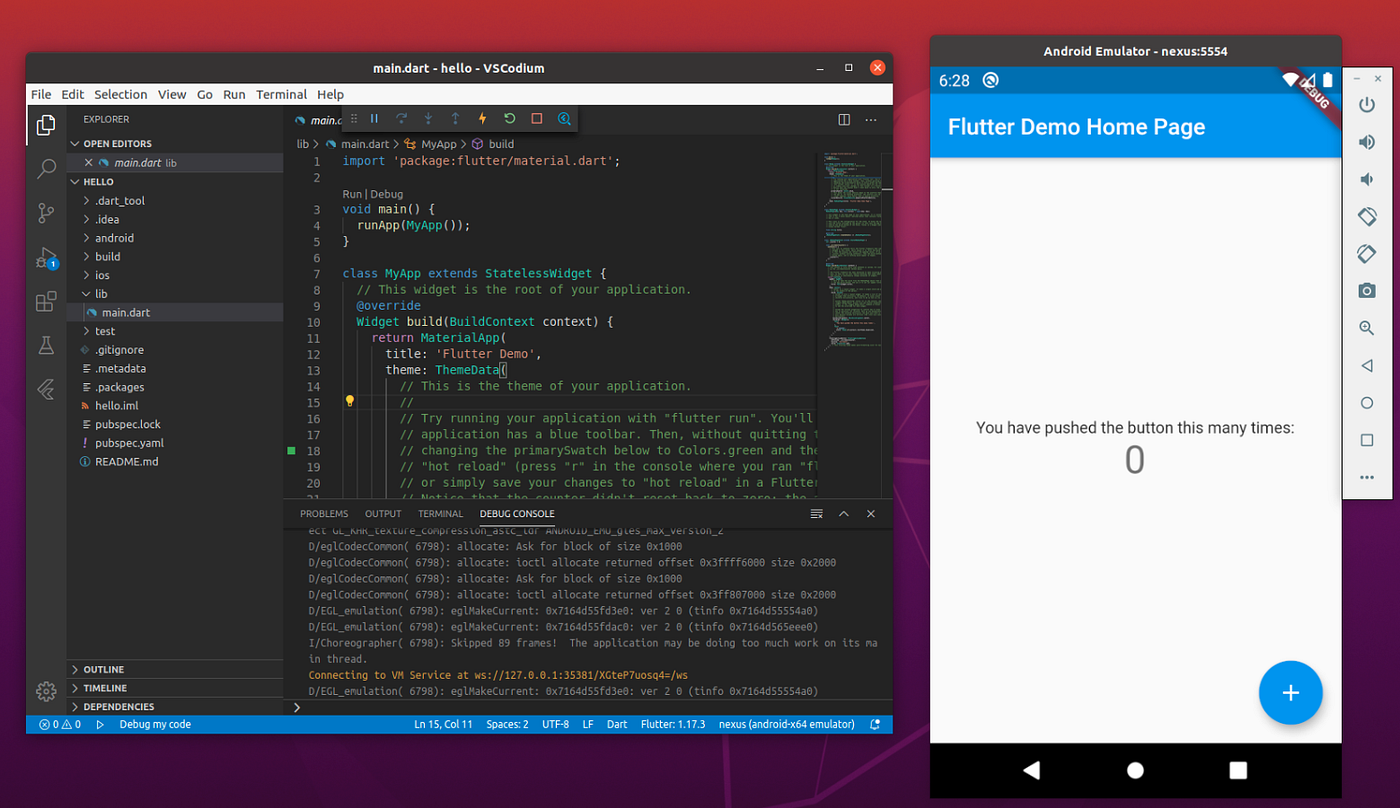Viewport: 1400px width, 808px height.
Task: Mute volume using emulator volume-down icon
Action: [1367, 178]
